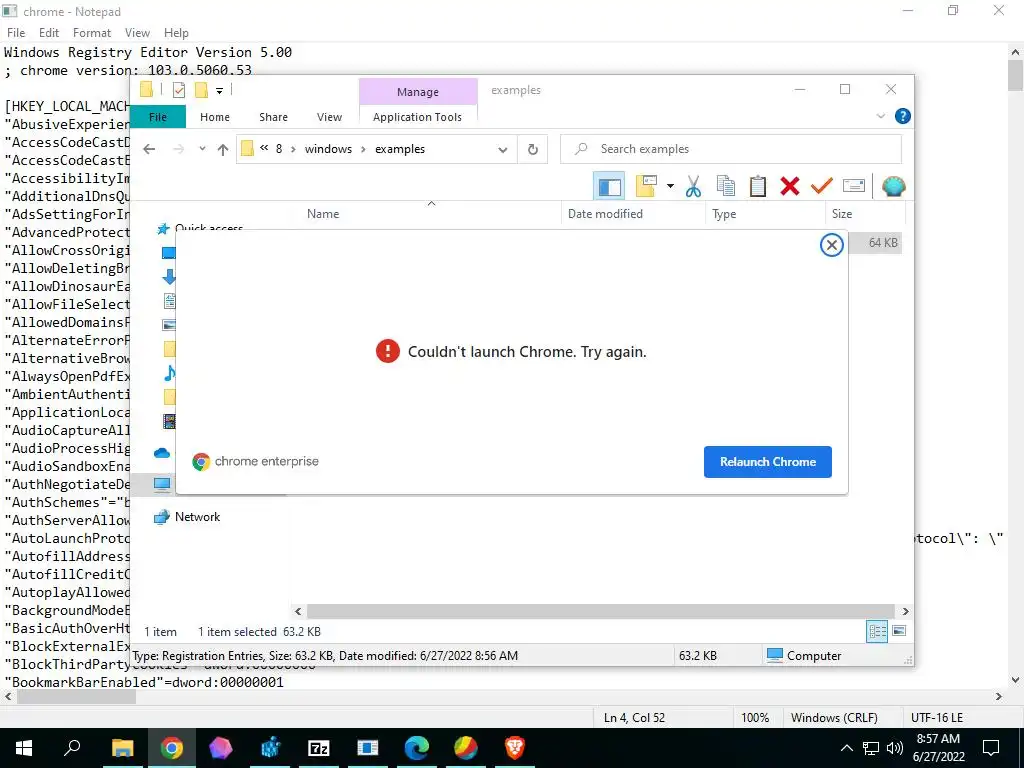The width and height of the screenshot is (1024, 768).
Task: Click the clipboard Paste icon in Explorer
Action: click(758, 187)
